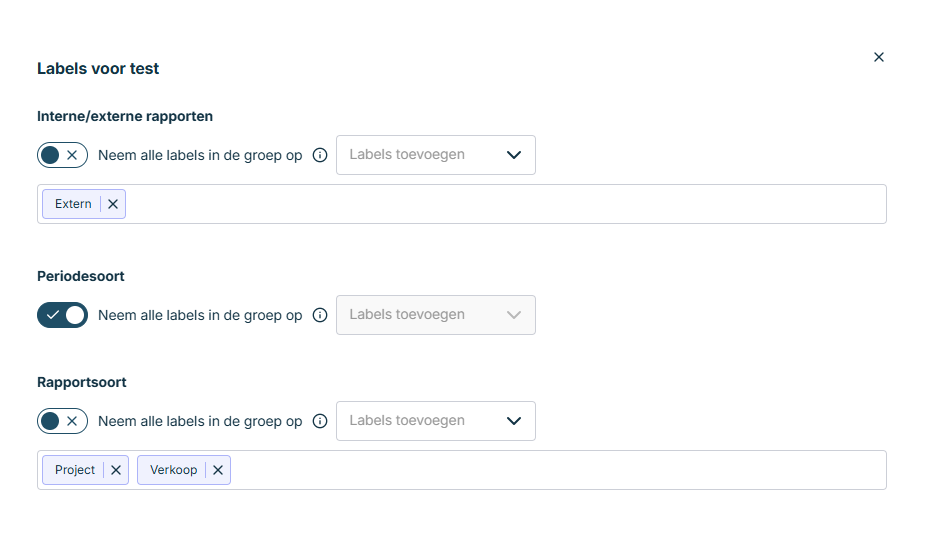Enable all labels toggle for Interne/externe rapporten
Screen dimensions: 930x535
(x=62, y=155)
